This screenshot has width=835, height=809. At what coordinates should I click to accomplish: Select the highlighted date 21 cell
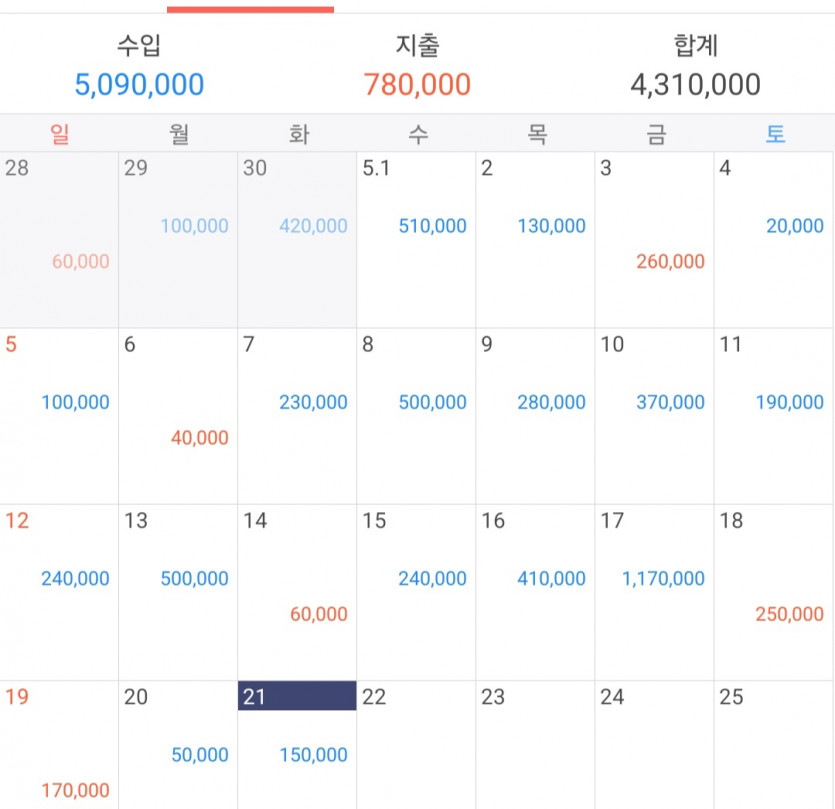297,745
